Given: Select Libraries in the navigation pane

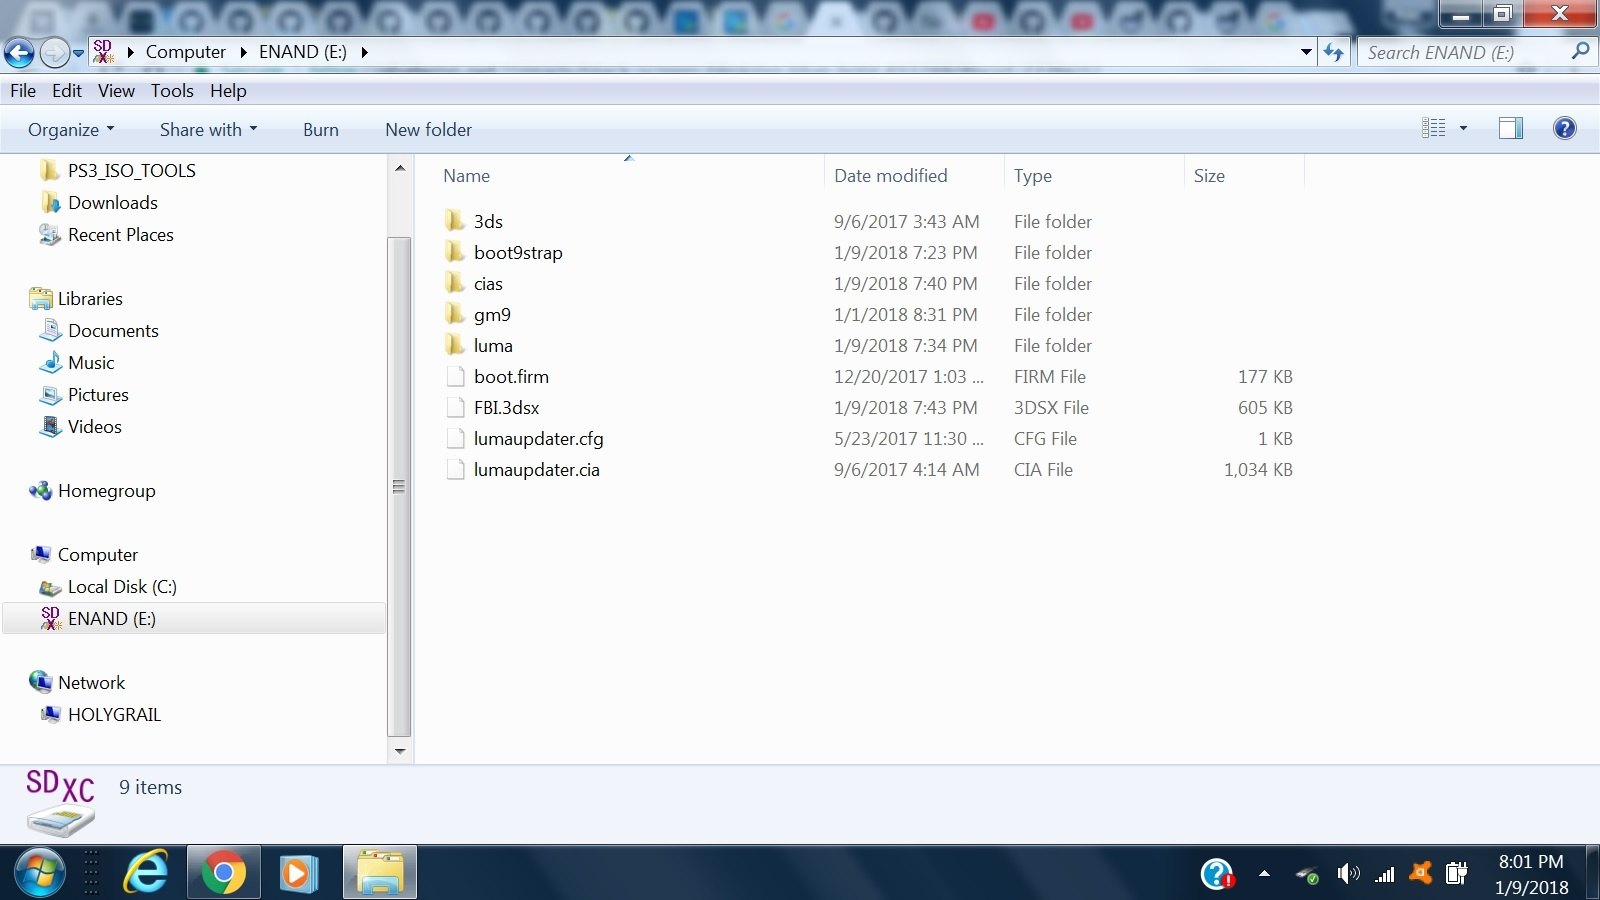Looking at the screenshot, I should (89, 299).
